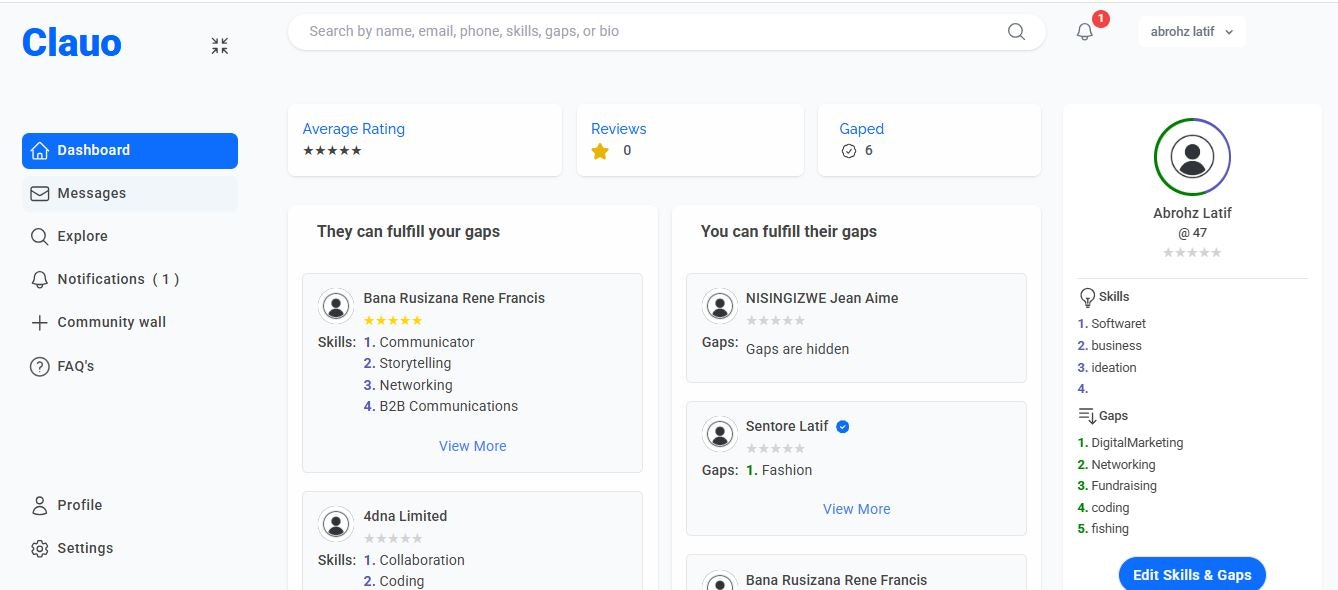Click the Explore magnifier icon

tap(40, 237)
